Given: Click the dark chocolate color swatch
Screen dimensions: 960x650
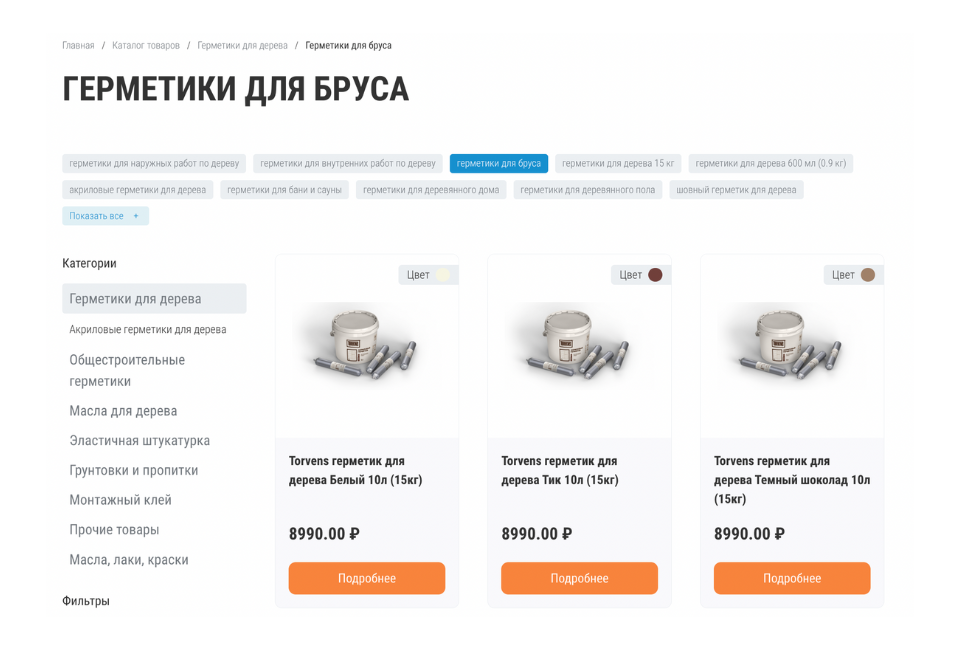Looking at the screenshot, I should [x=868, y=275].
